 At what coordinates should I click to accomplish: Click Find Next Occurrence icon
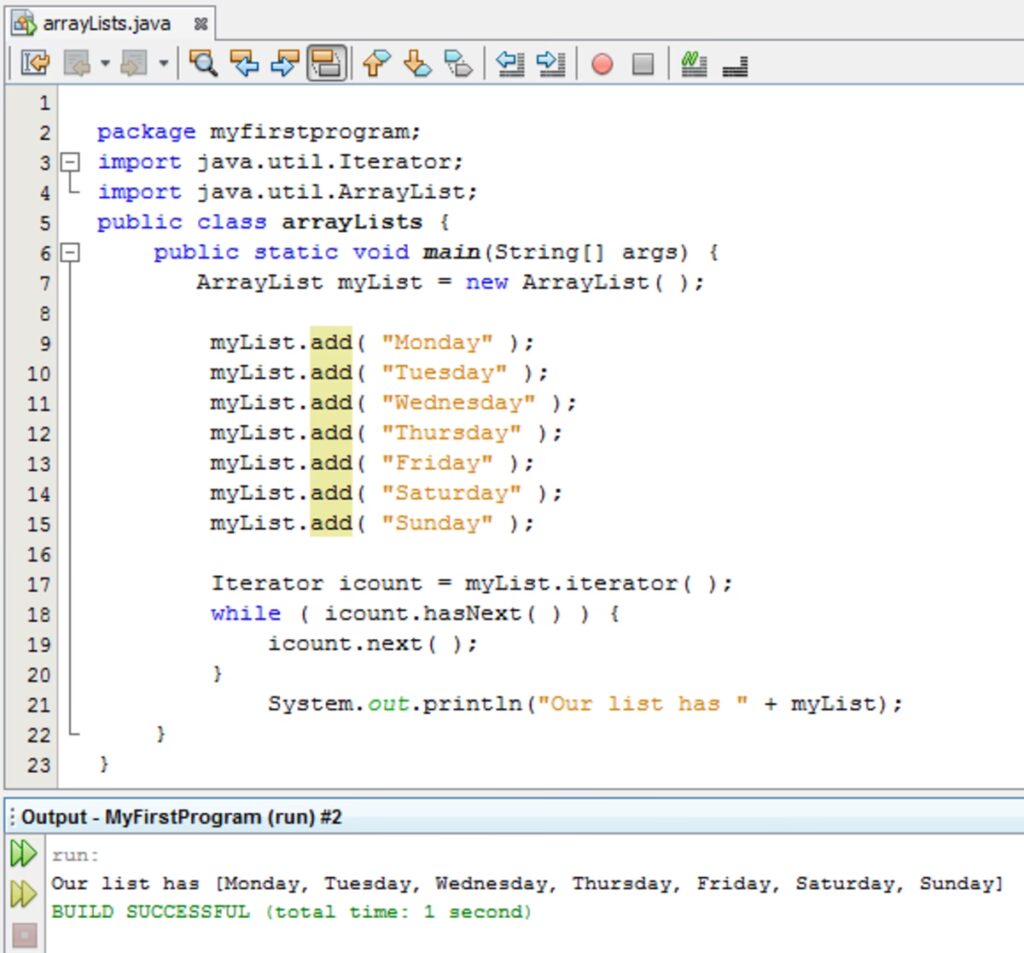coord(285,65)
